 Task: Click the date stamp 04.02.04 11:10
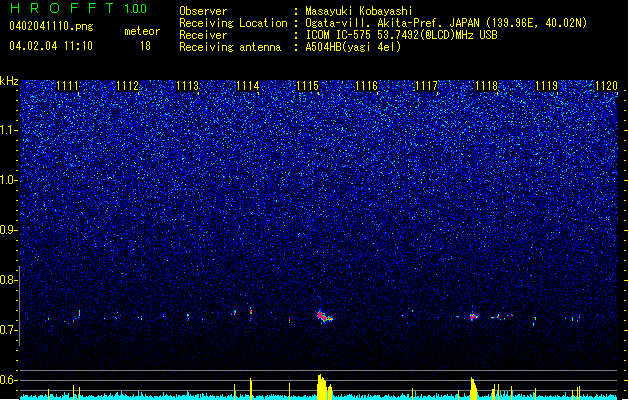tap(51, 46)
